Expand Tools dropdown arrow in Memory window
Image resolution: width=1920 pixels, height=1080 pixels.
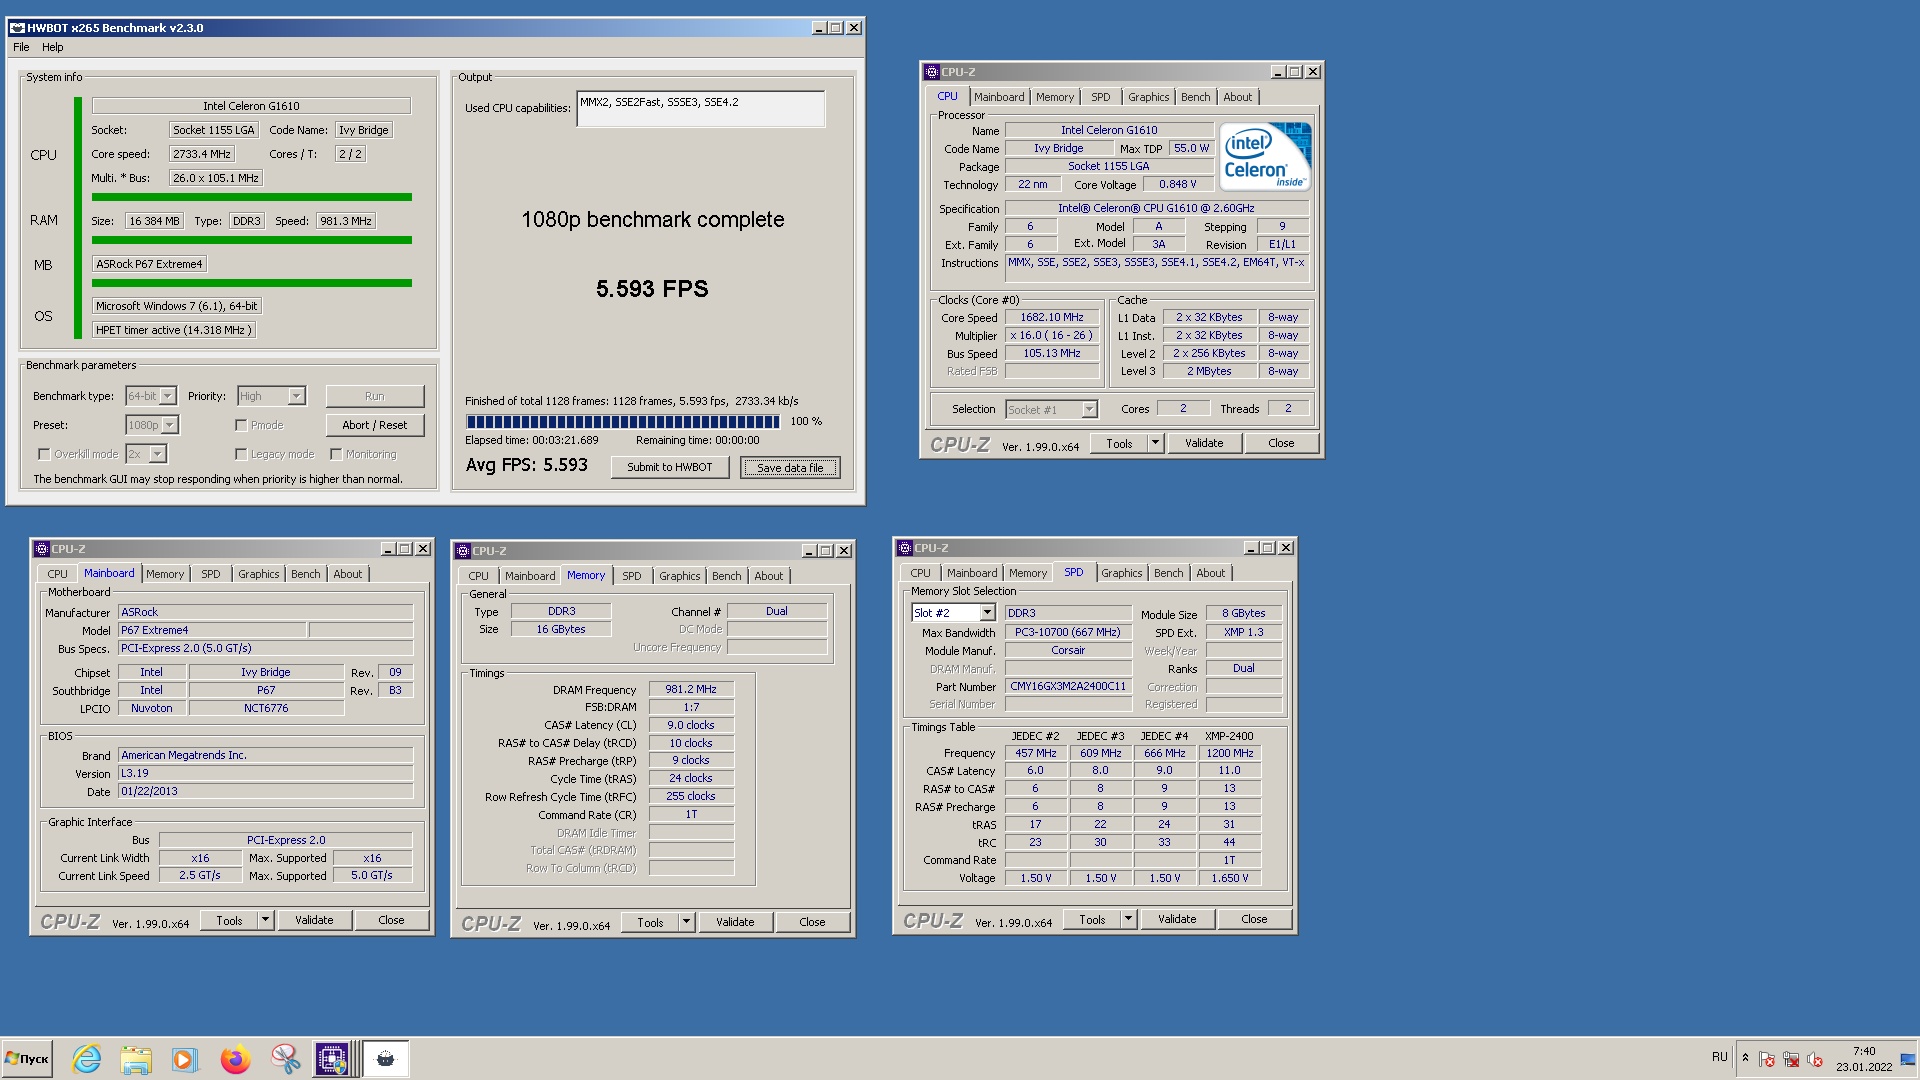(x=686, y=922)
